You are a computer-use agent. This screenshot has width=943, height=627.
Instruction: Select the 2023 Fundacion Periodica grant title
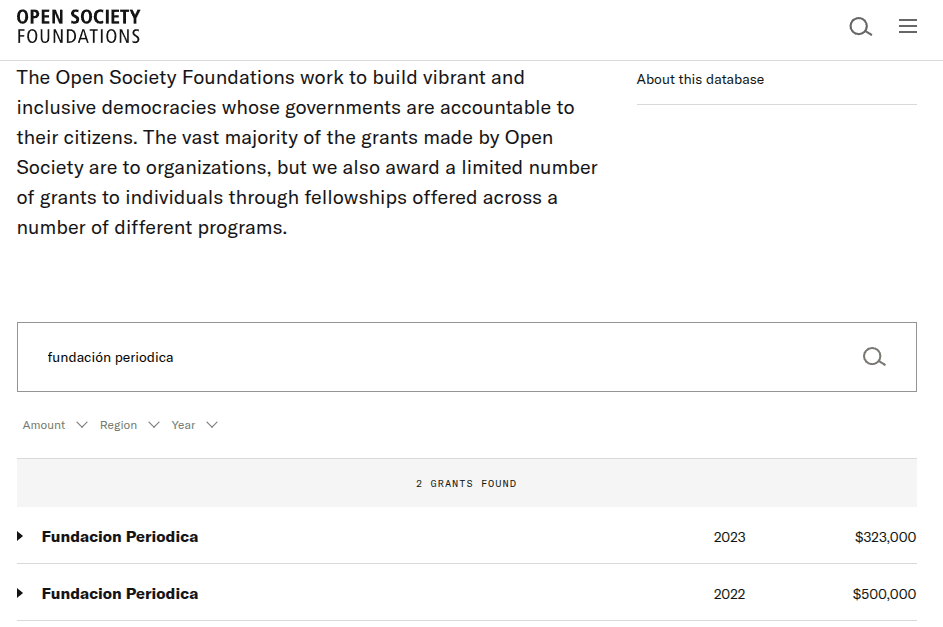point(120,537)
